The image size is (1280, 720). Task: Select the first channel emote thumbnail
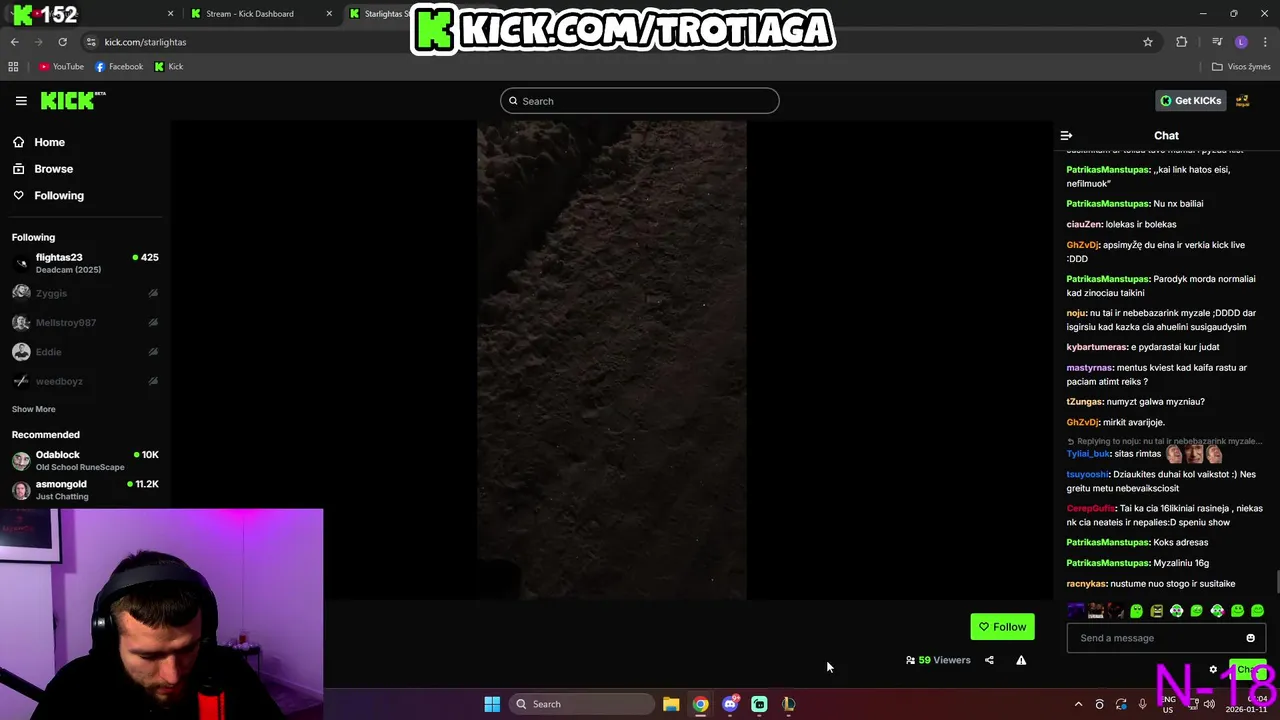pos(1076,611)
